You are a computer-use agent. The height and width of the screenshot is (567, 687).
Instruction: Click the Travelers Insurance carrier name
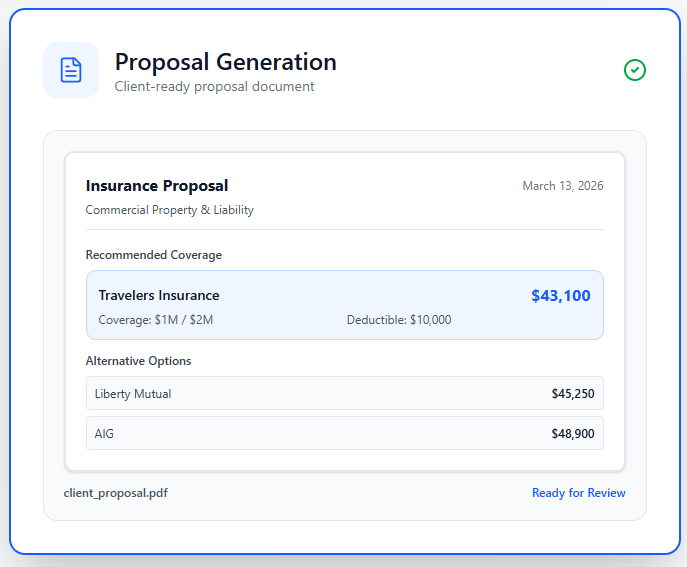(158, 295)
